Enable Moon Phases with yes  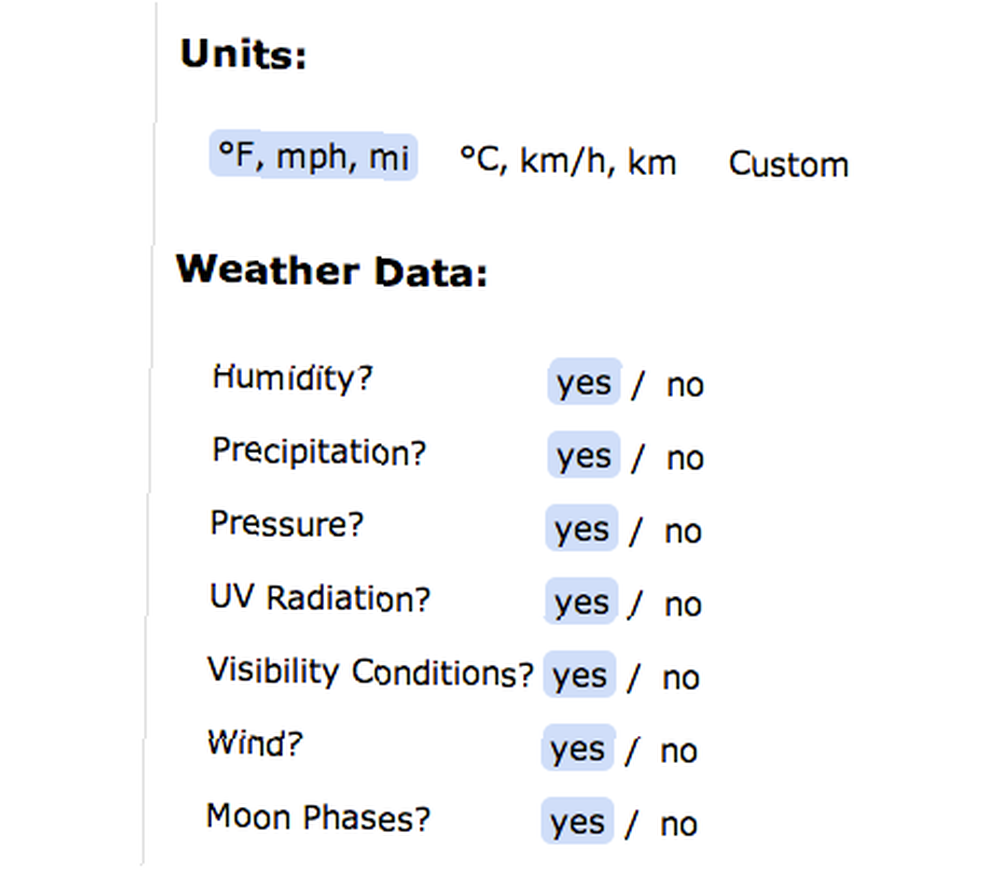coord(577,821)
